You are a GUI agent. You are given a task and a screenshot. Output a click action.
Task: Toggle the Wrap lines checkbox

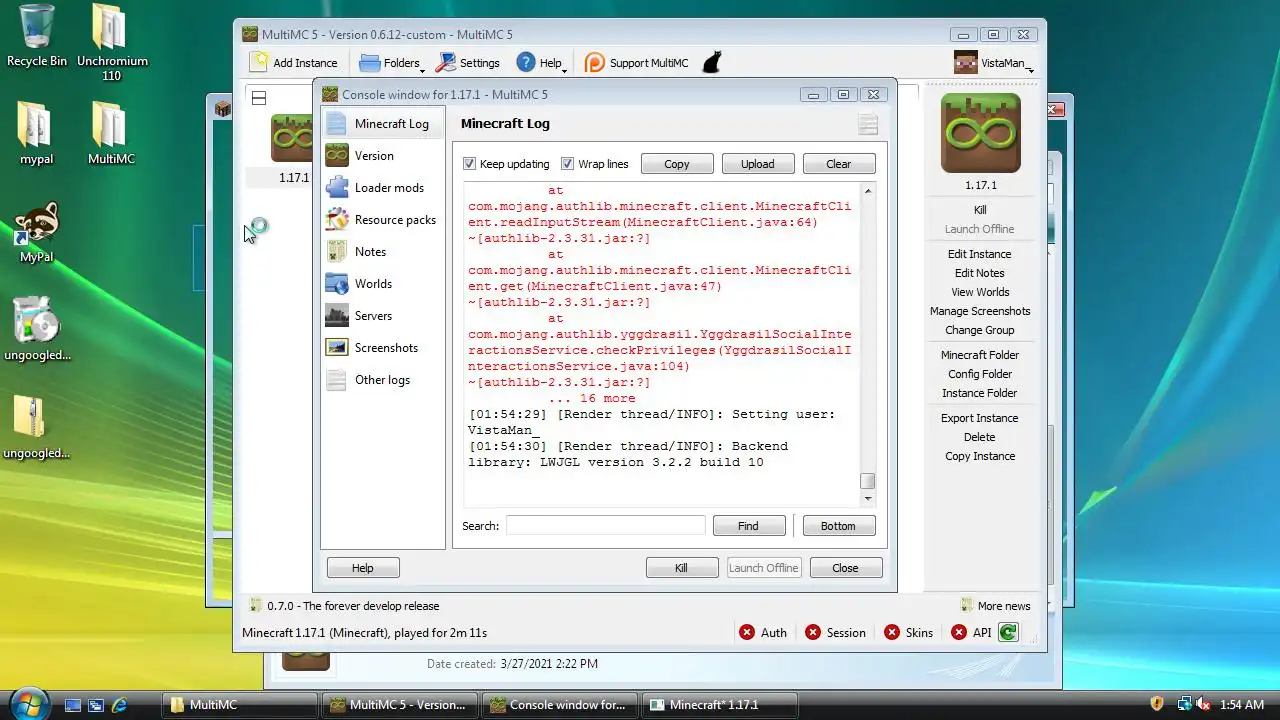coord(568,164)
